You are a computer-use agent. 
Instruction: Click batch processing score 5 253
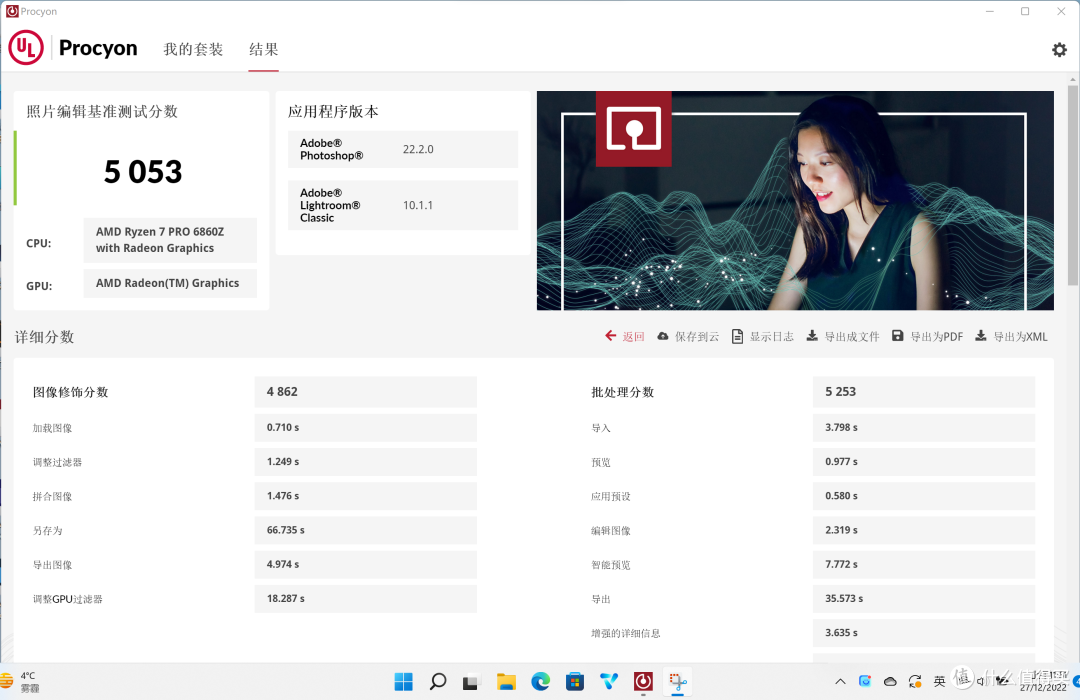pyautogui.click(x=924, y=391)
